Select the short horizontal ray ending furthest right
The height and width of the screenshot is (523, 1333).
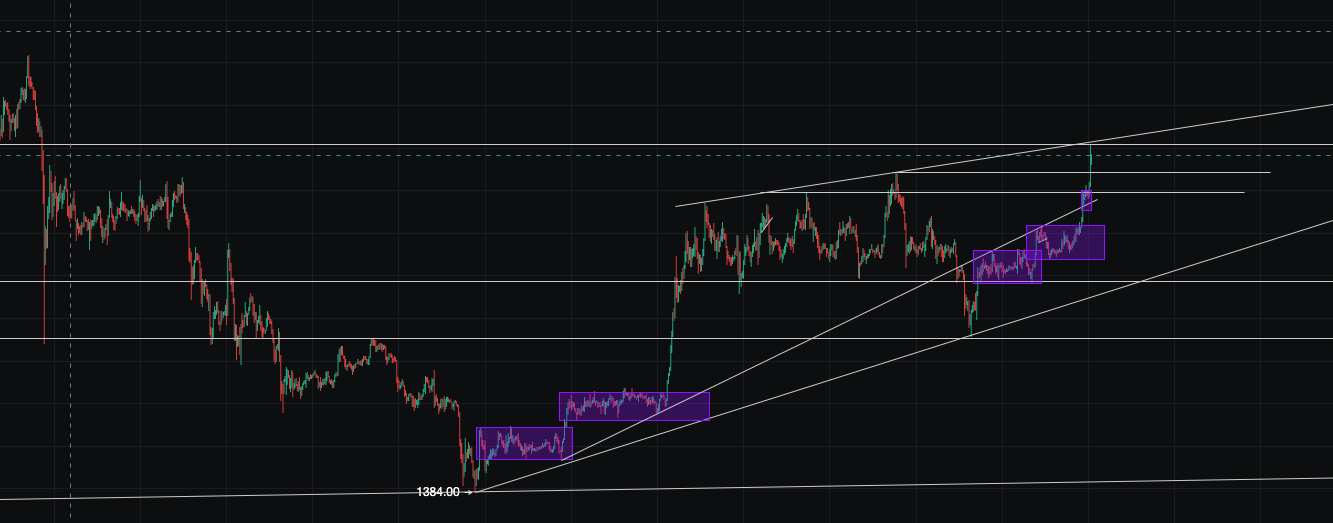click(1200, 173)
